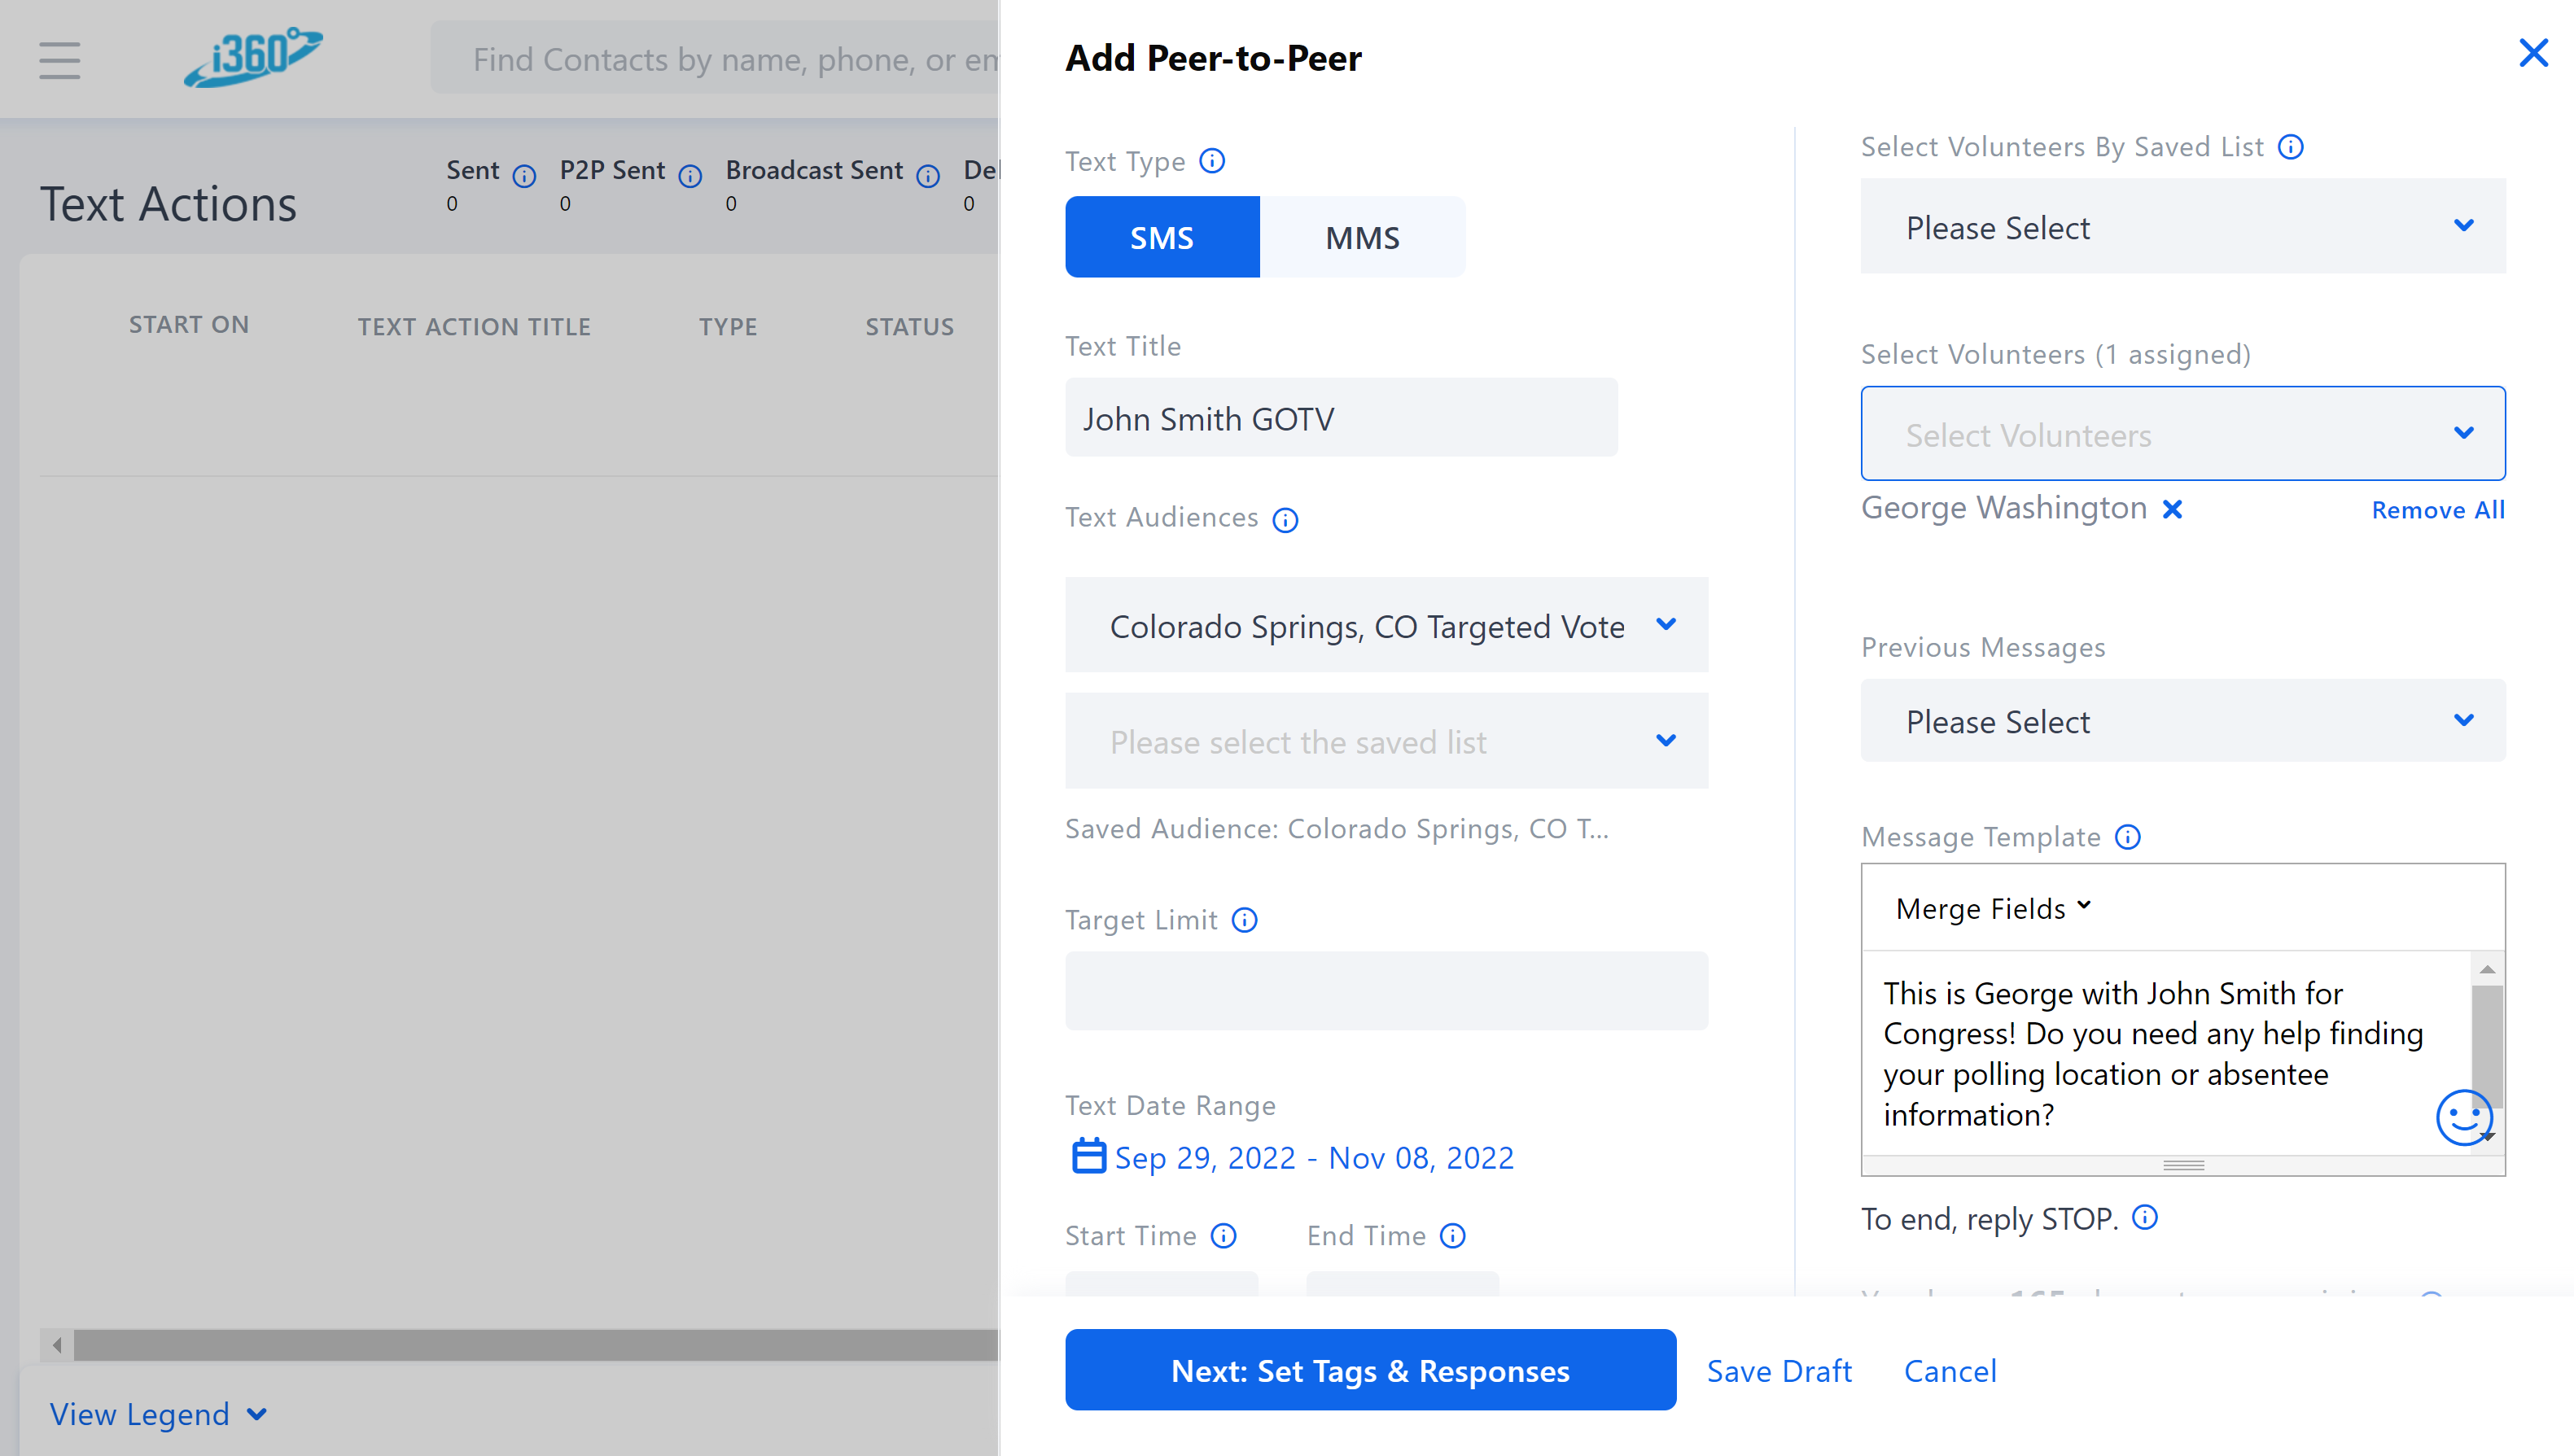This screenshot has width=2574, height=1456.
Task: Expand the View Legend section
Action: click(158, 1414)
